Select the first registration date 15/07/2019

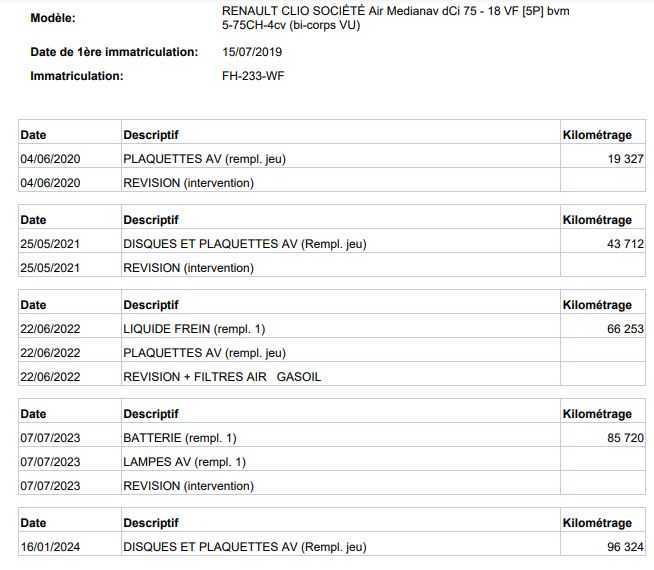[x=254, y=52]
